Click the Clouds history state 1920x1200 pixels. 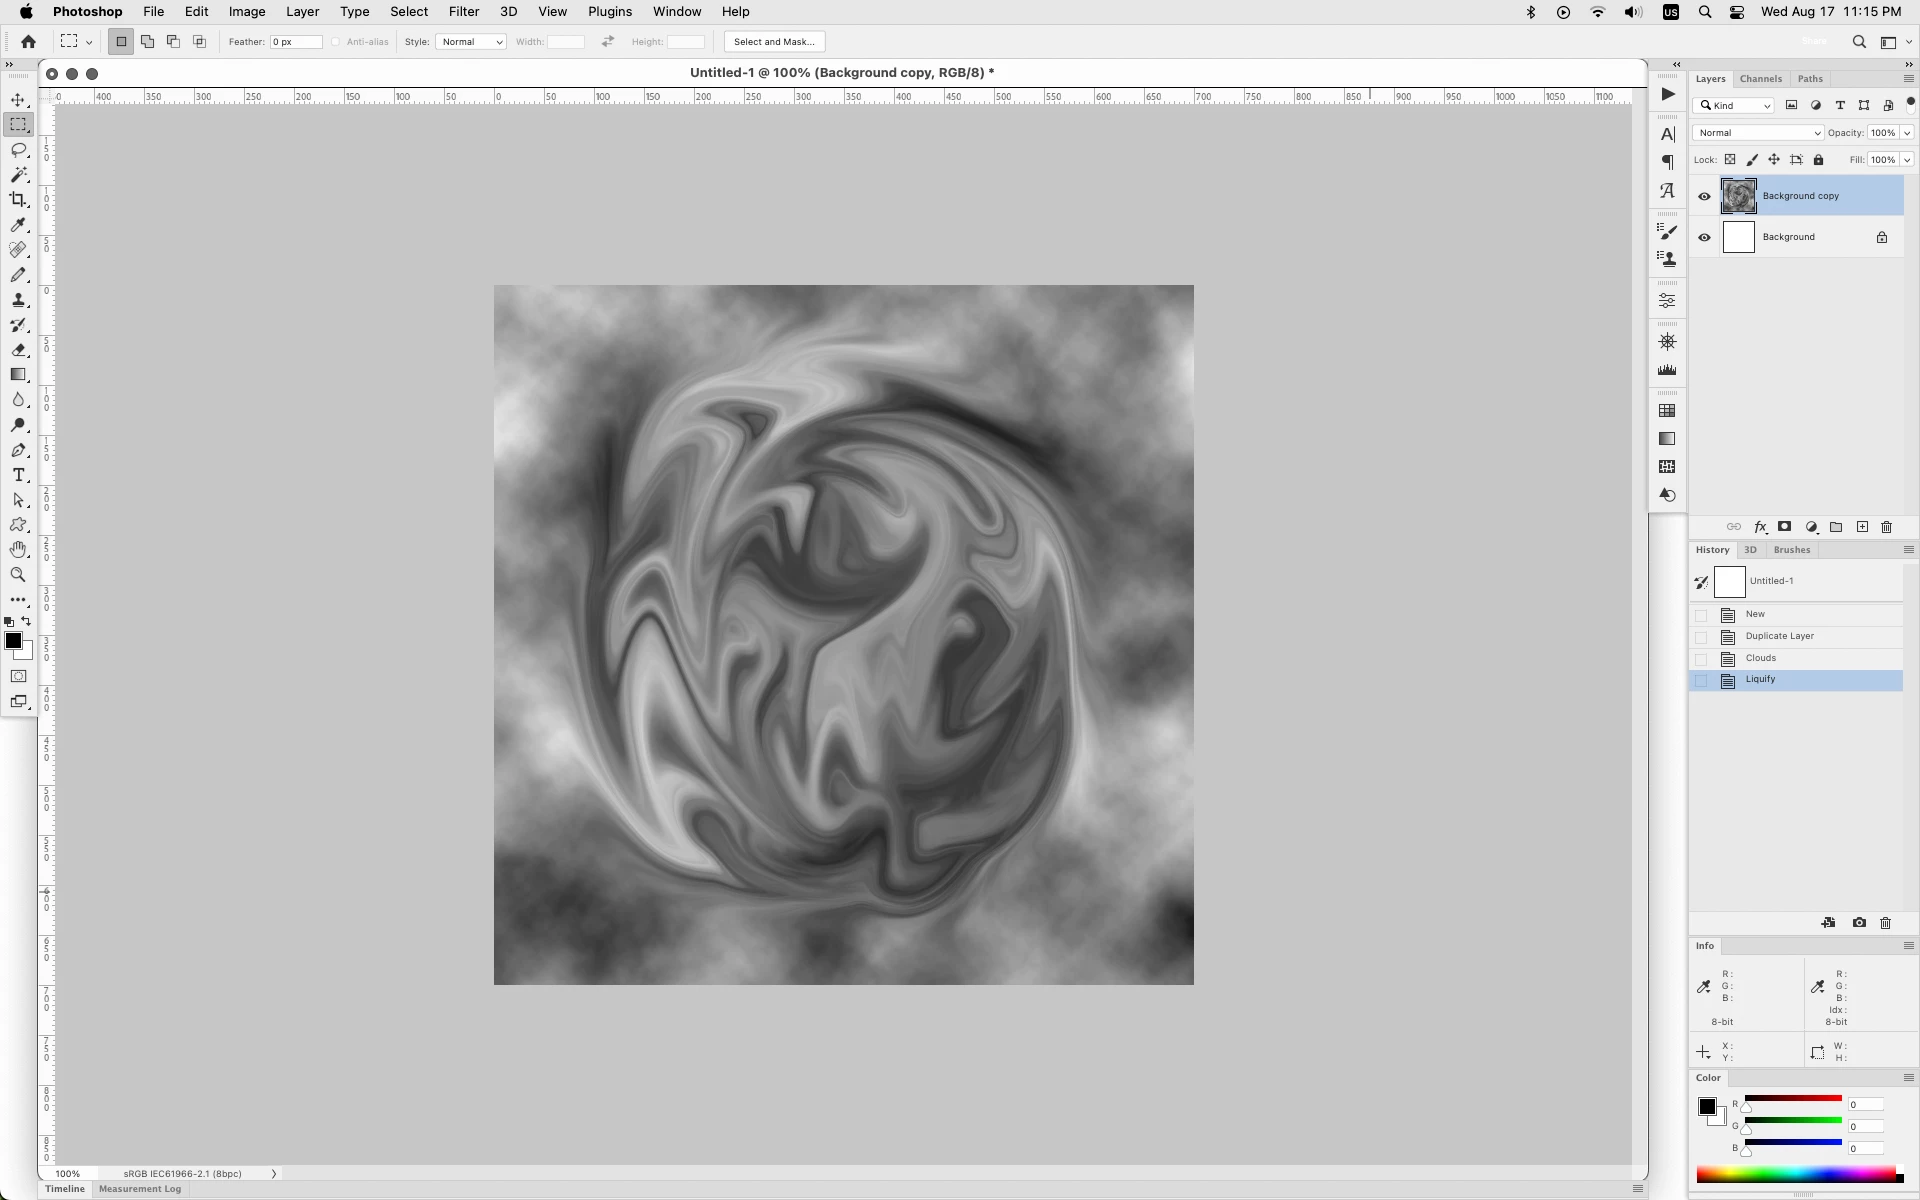click(x=1761, y=658)
